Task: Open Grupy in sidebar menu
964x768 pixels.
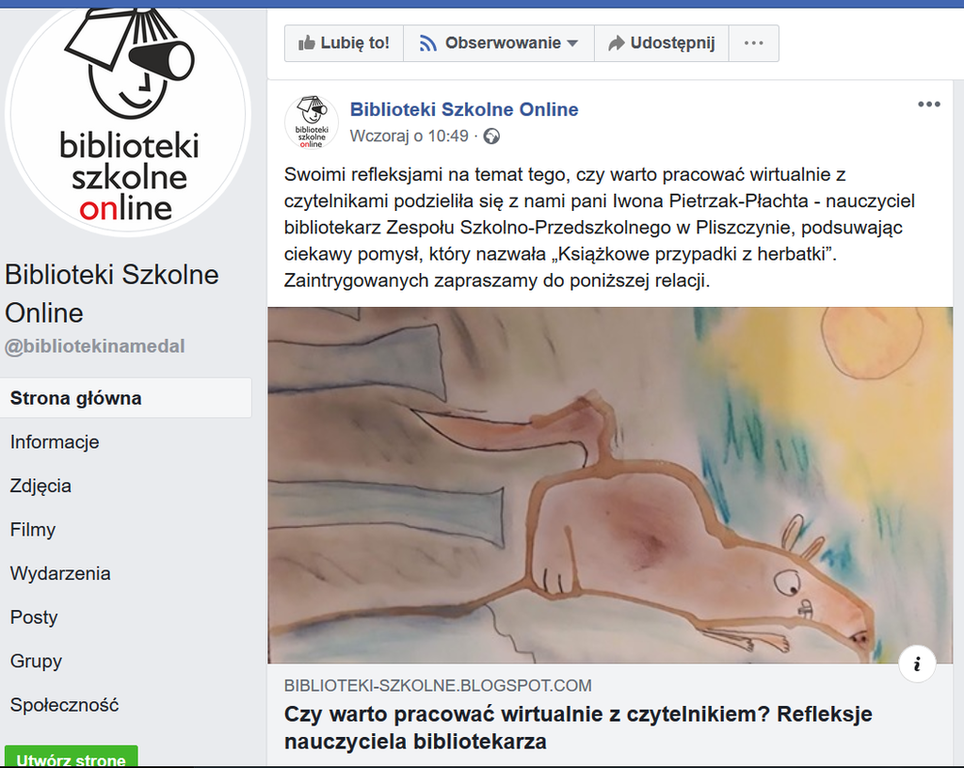Action: coord(36,661)
